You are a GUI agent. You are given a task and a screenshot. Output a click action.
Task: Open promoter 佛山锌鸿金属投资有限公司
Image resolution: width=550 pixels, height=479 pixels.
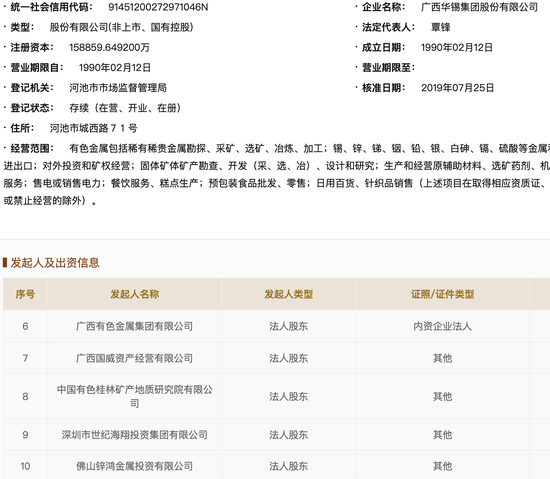pos(135,466)
